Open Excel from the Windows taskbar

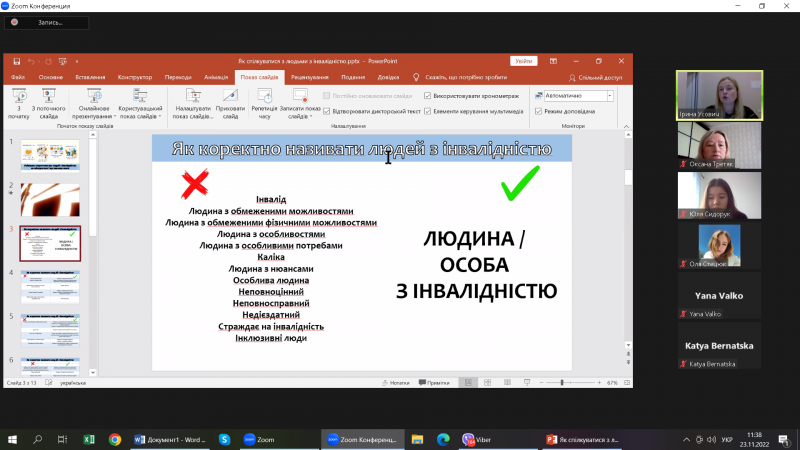click(x=88, y=439)
